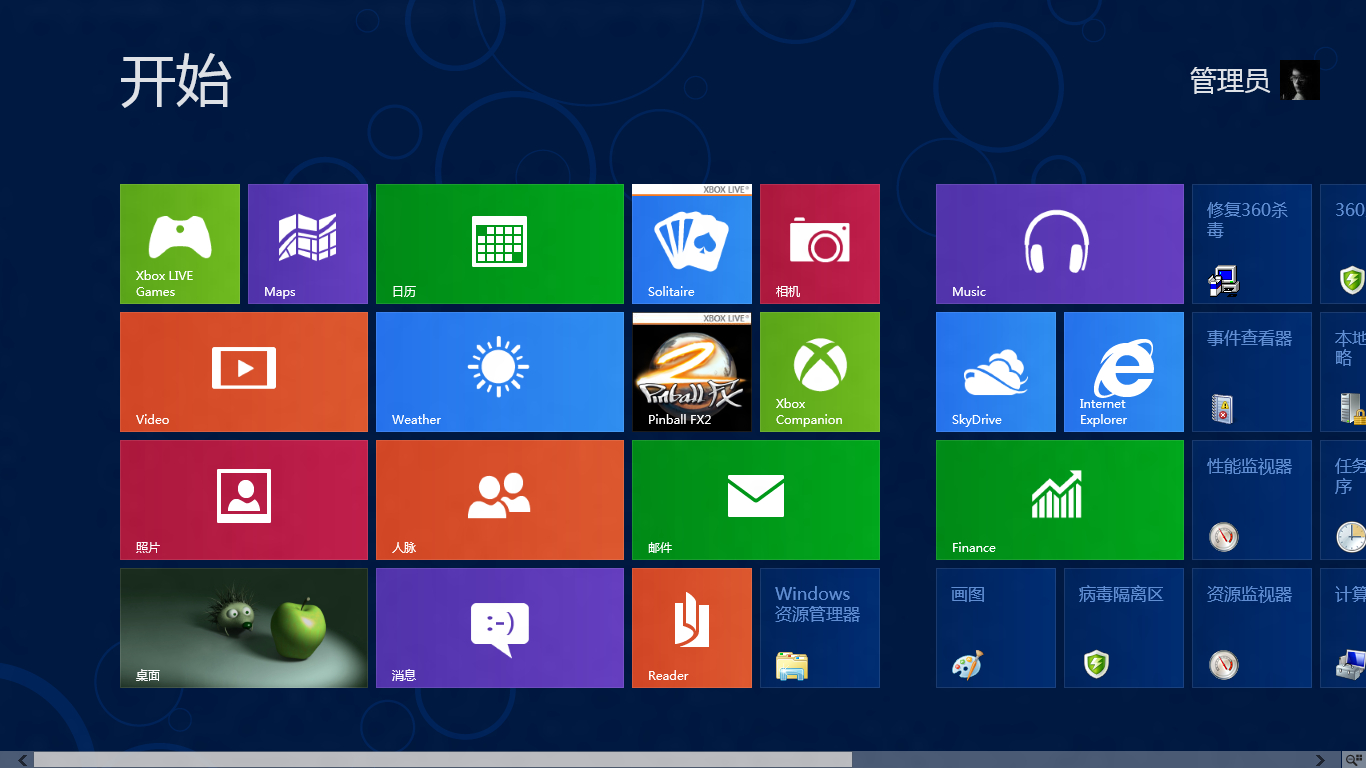
Task: Start the Solitaire card game
Action: click(692, 244)
